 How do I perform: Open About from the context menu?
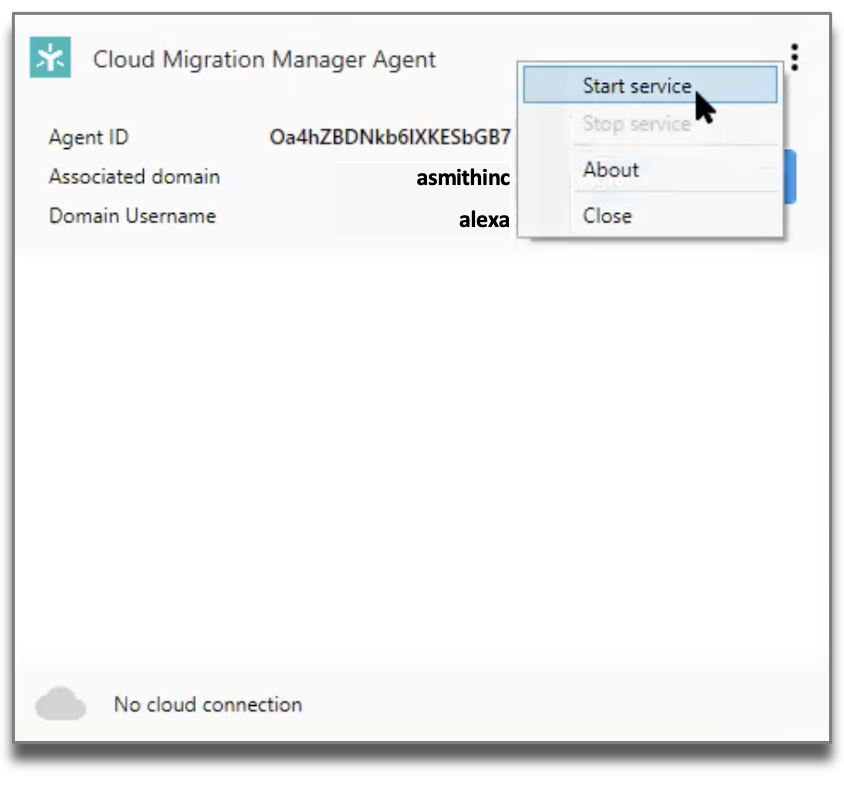(650, 170)
